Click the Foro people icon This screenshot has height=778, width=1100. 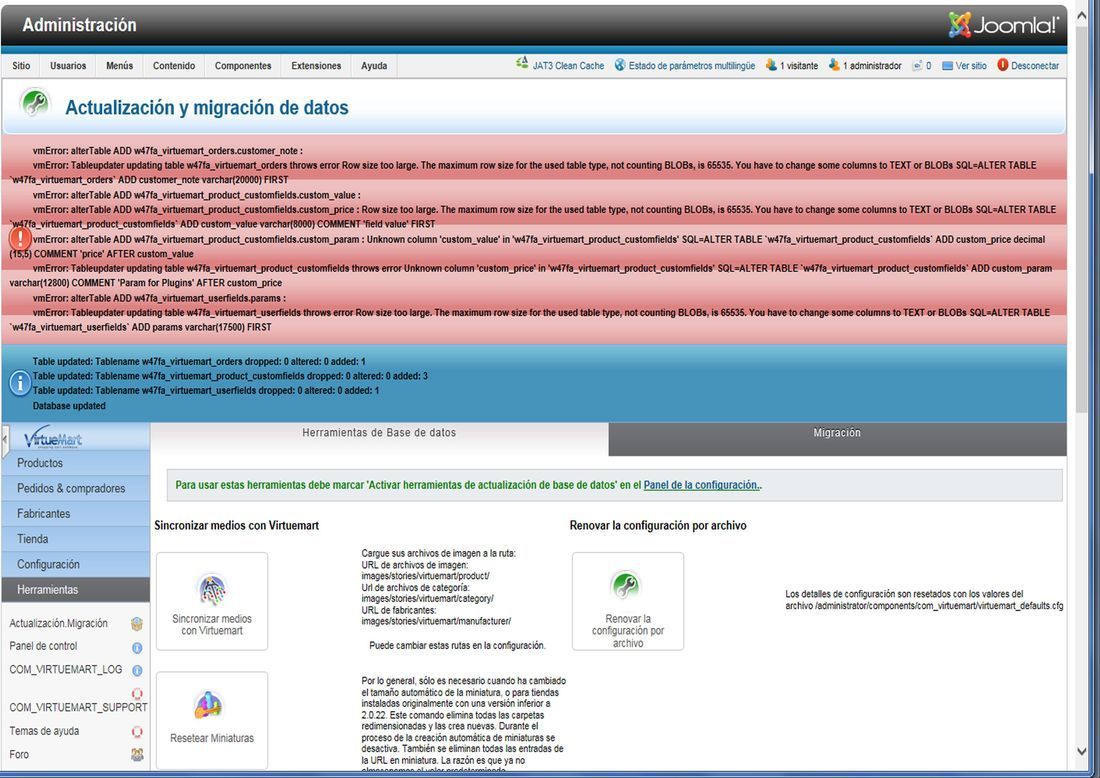137,755
